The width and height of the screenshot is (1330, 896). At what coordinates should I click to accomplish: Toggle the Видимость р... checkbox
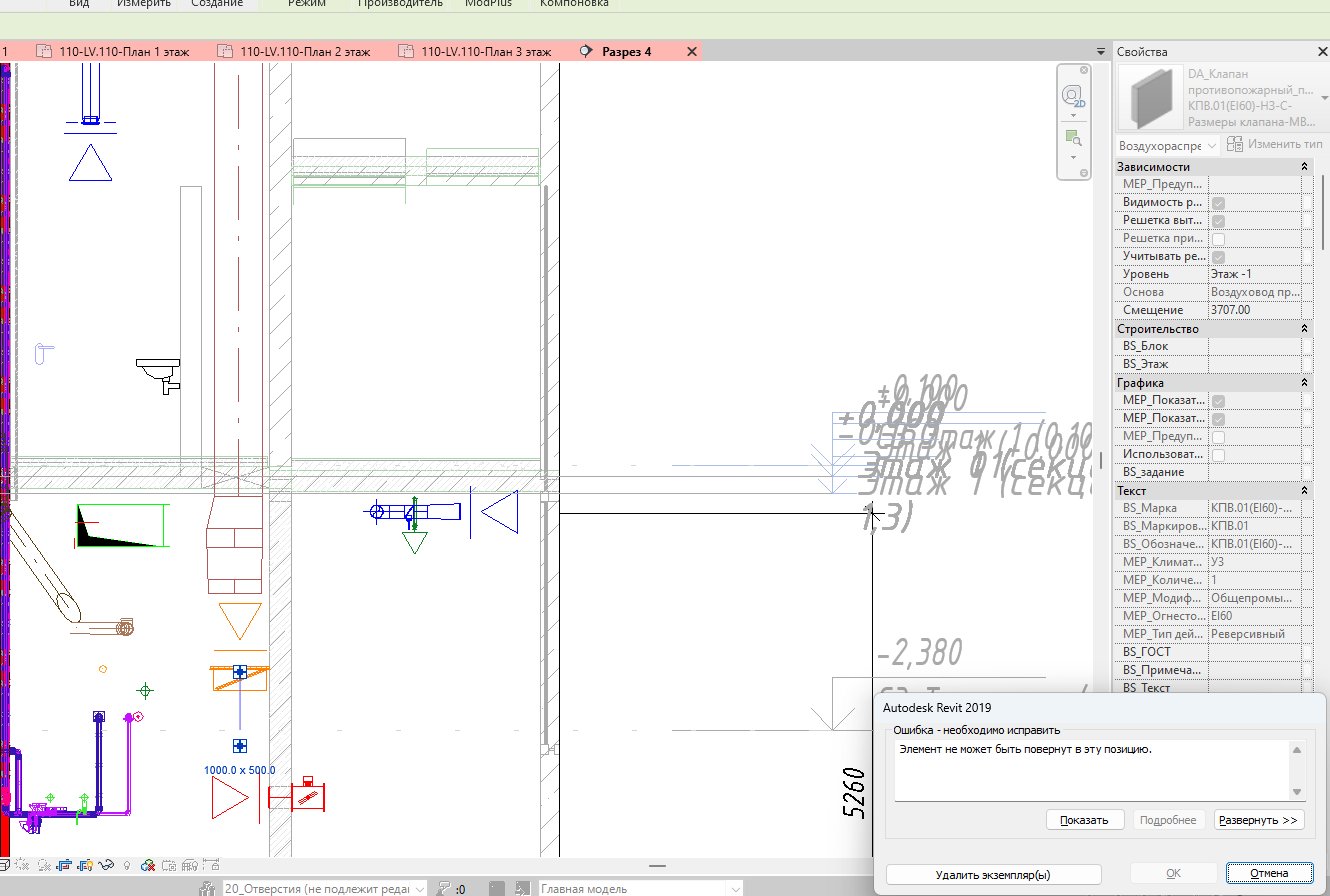pos(1218,203)
